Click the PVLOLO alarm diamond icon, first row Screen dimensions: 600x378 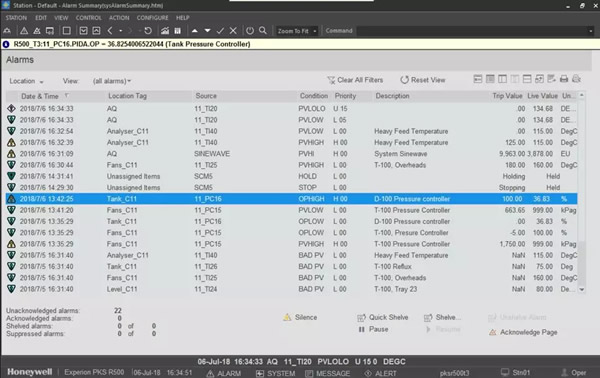coord(11,109)
